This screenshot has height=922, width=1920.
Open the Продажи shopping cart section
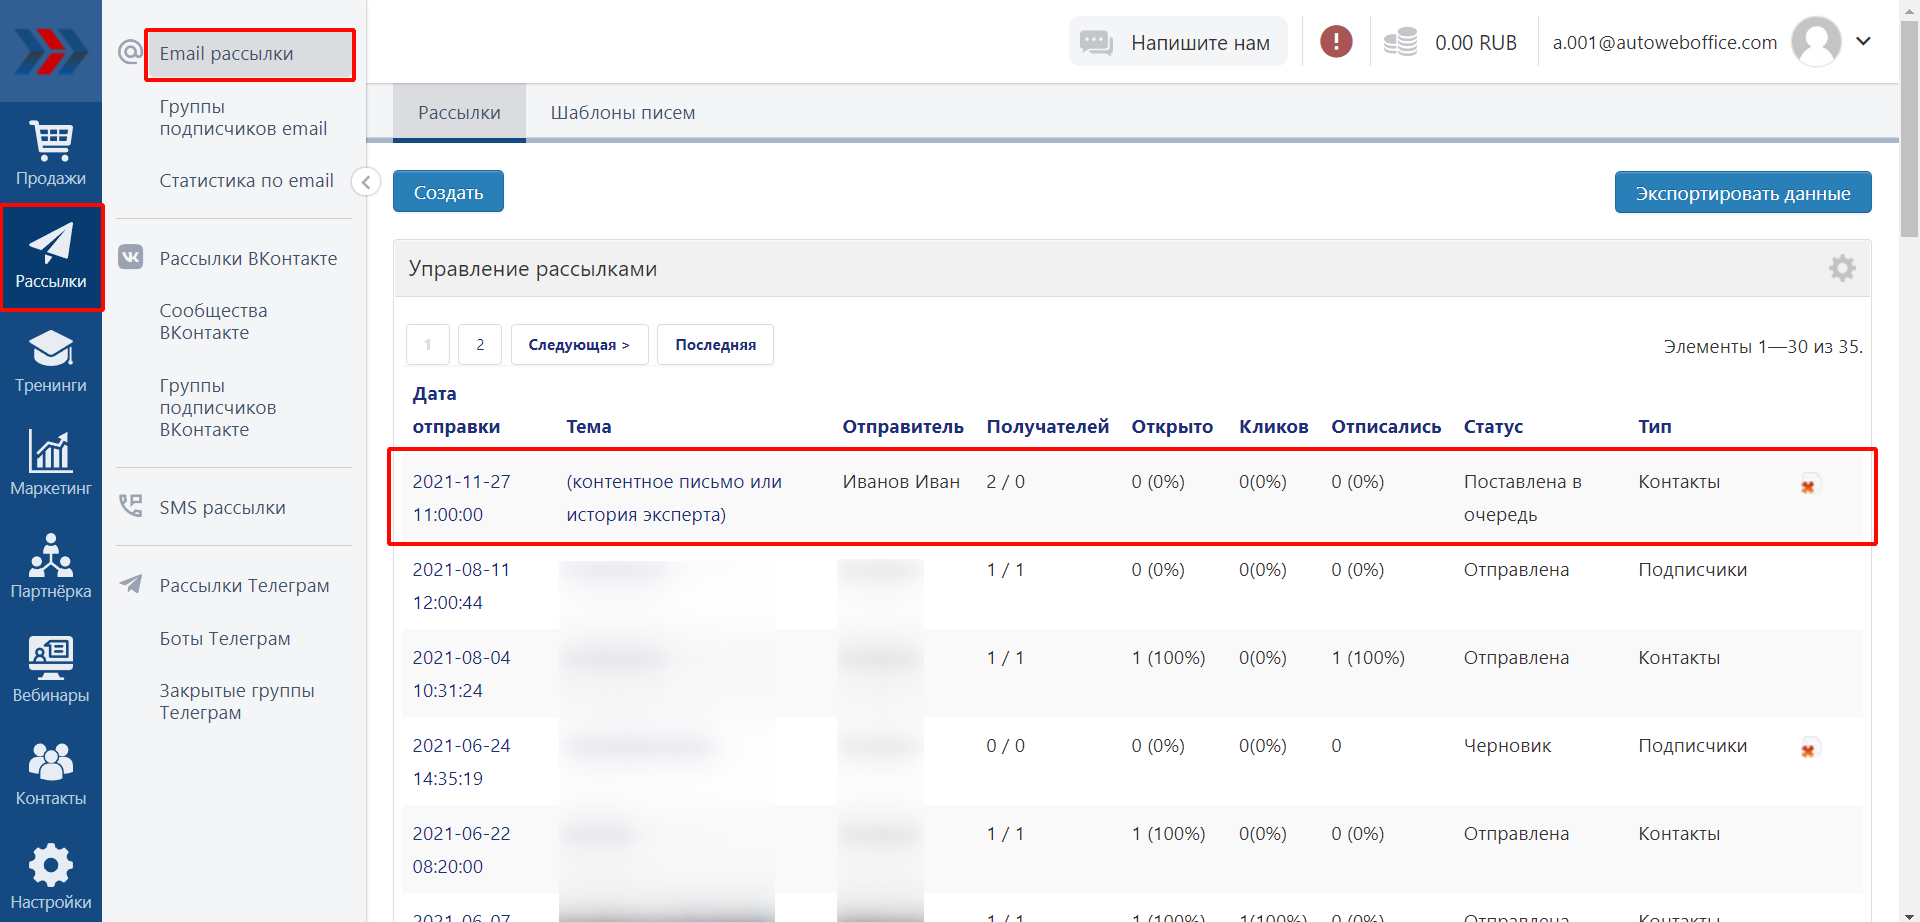point(50,153)
